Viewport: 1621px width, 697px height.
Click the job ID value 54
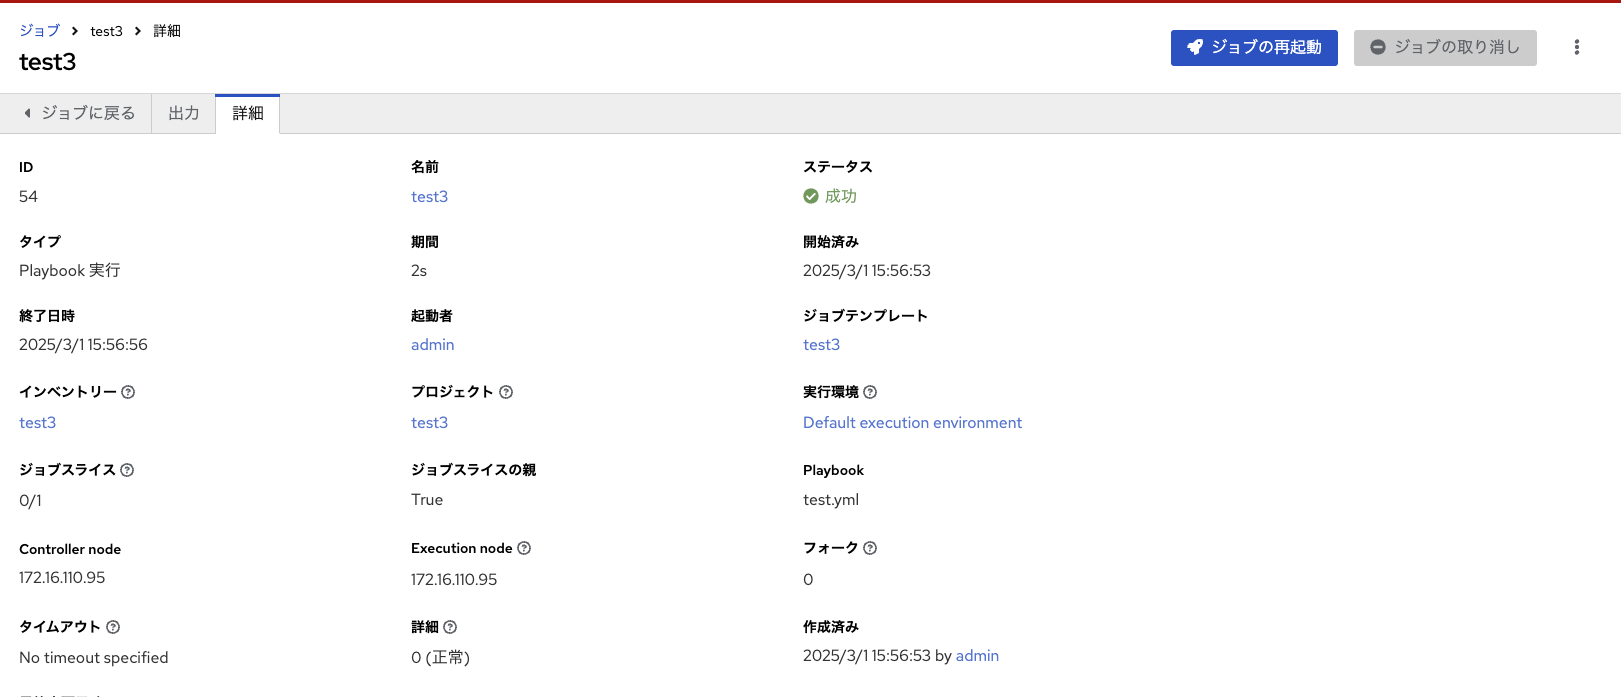tap(28, 196)
